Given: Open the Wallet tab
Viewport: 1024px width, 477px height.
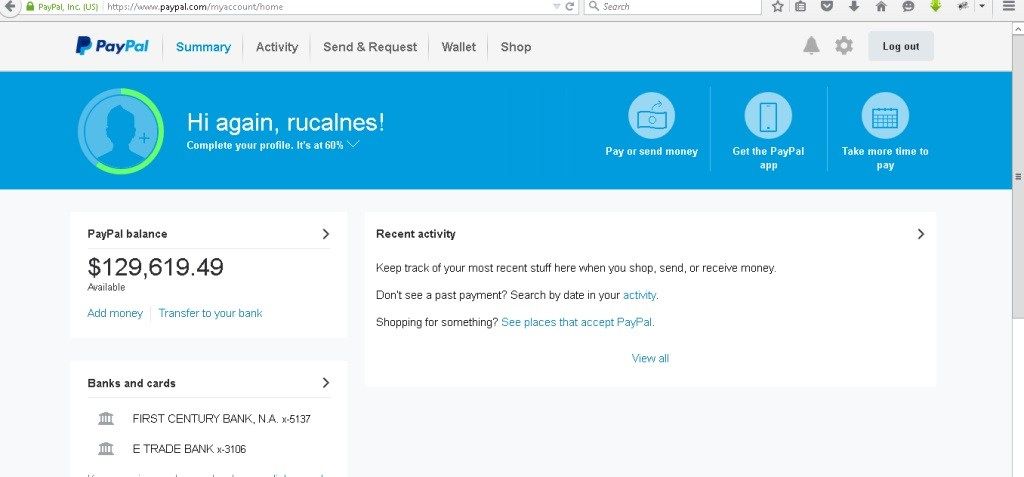Looking at the screenshot, I should (x=458, y=47).
